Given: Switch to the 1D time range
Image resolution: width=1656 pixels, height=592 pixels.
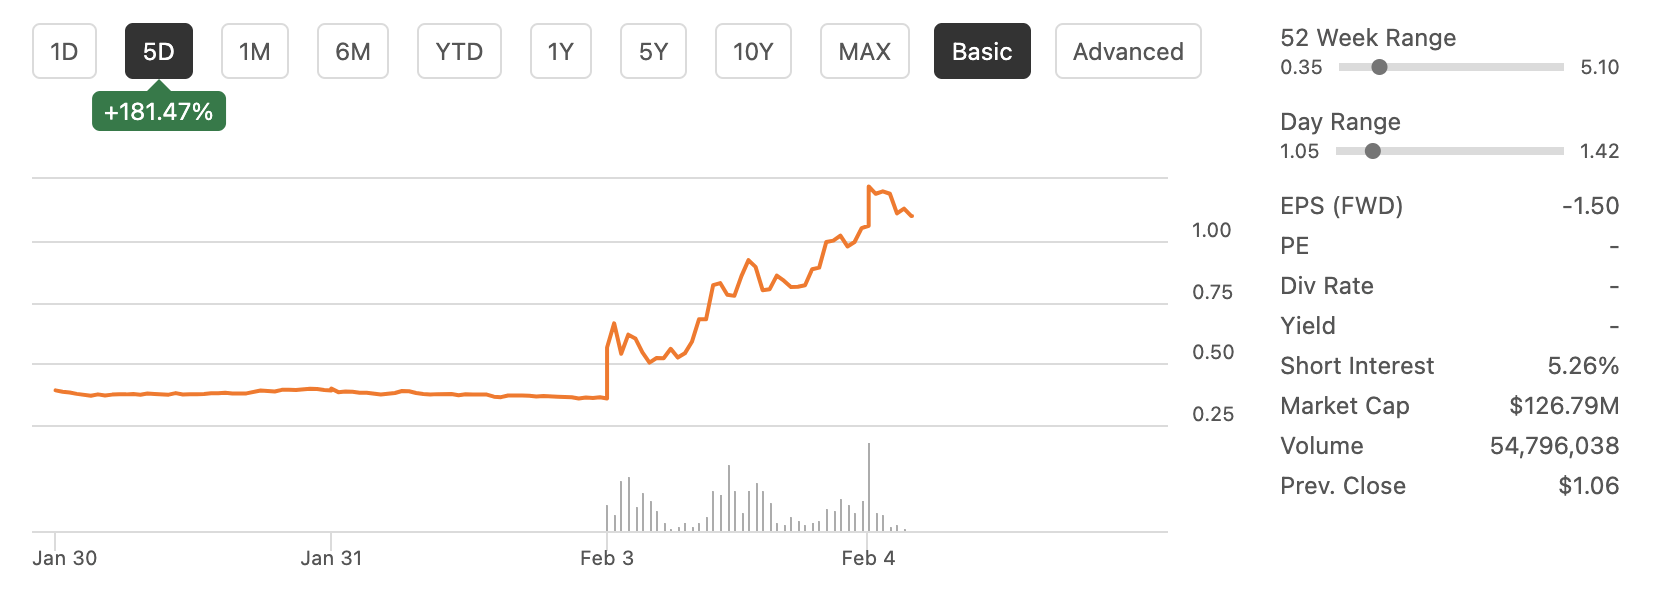Looking at the screenshot, I should [63, 51].
